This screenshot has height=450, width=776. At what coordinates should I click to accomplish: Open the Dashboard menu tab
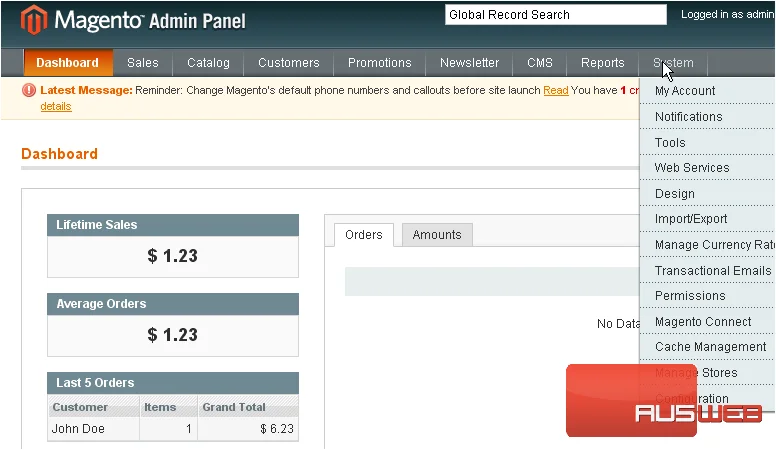point(68,63)
